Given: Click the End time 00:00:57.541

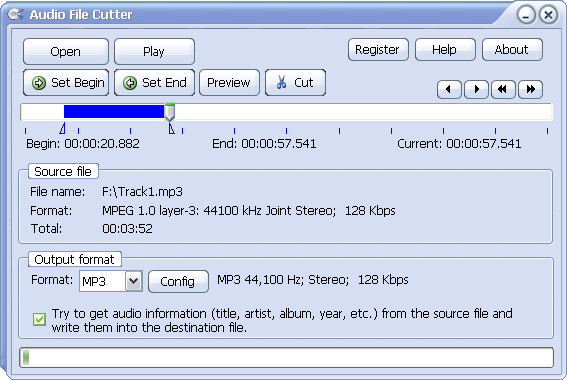Looking at the screenshot, I should (x=279, y=144).
